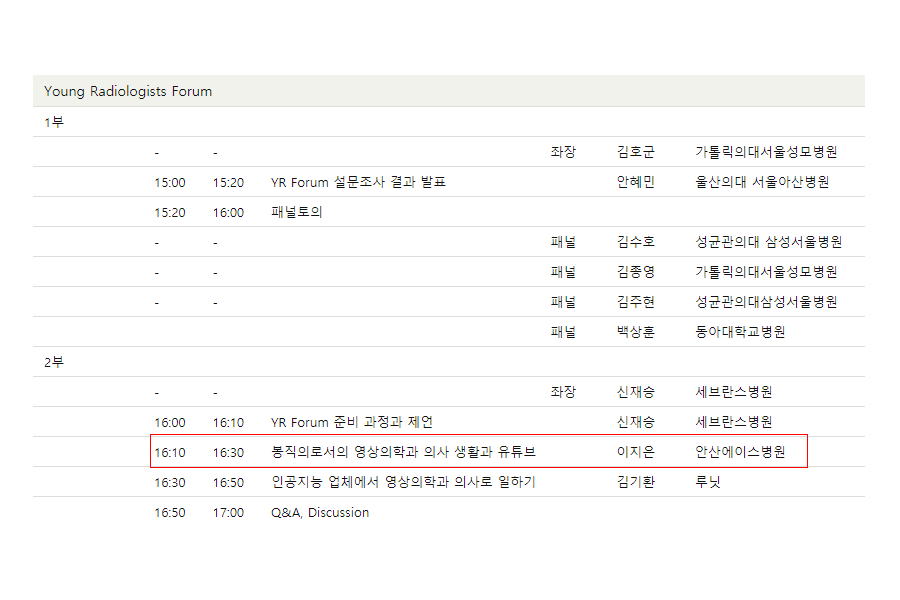
Task: Select the Q&A, Discussion row title
Action: 320,512
